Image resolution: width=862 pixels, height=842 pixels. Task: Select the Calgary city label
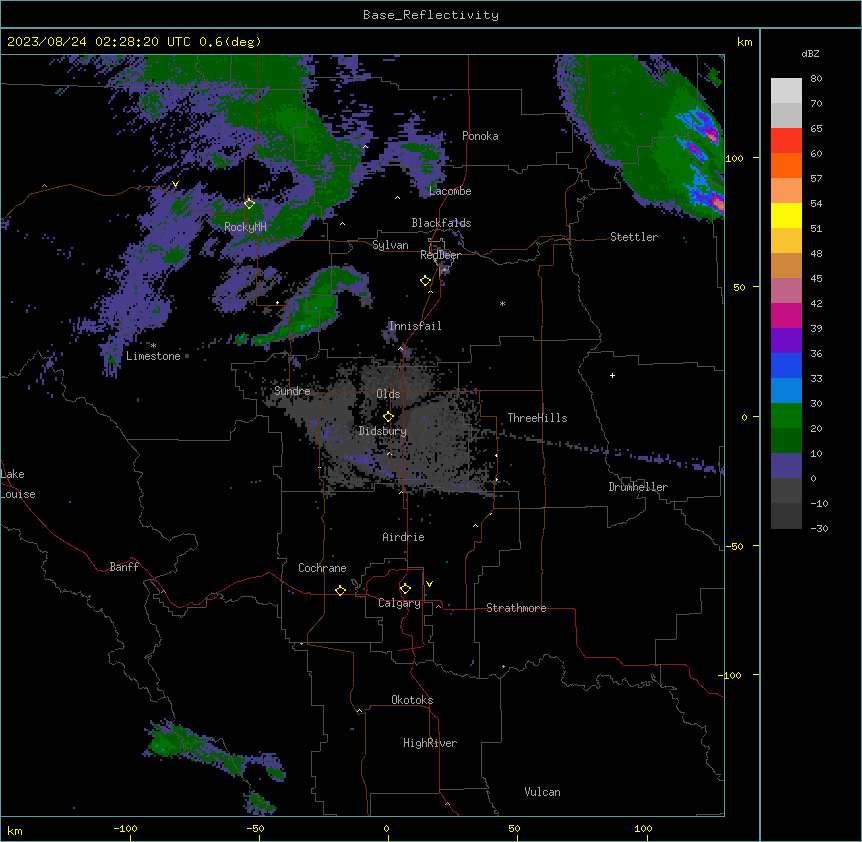400,603
